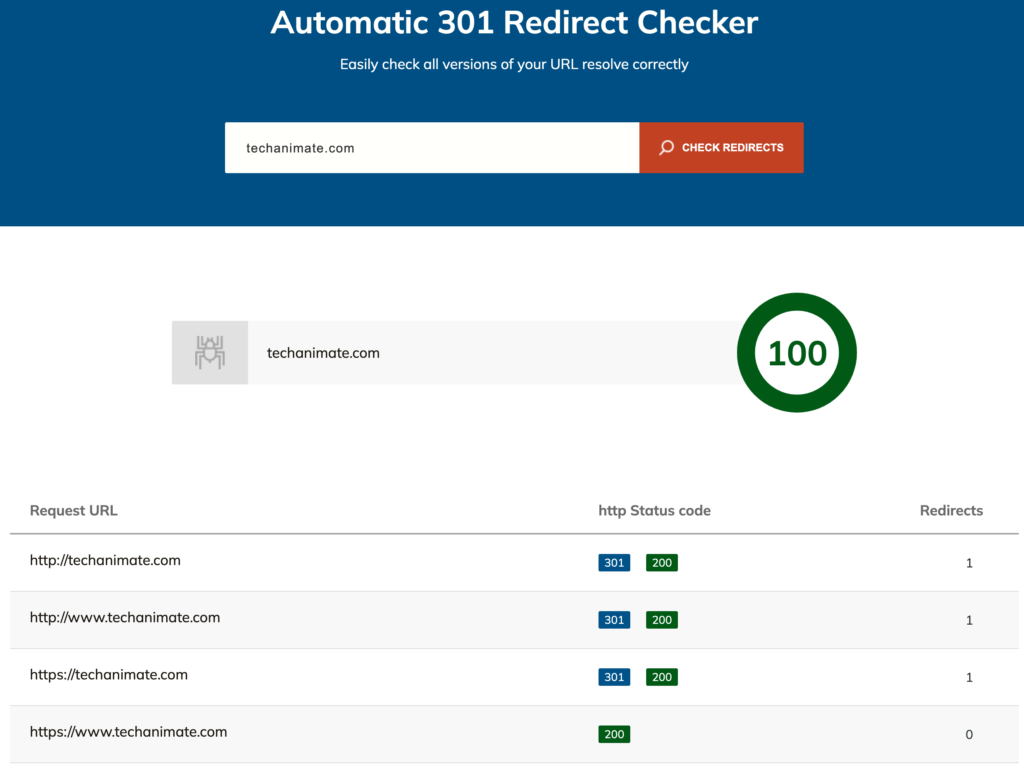
Task: Click the 301 badge for https://techanimate.com
Action: [614, 677]
